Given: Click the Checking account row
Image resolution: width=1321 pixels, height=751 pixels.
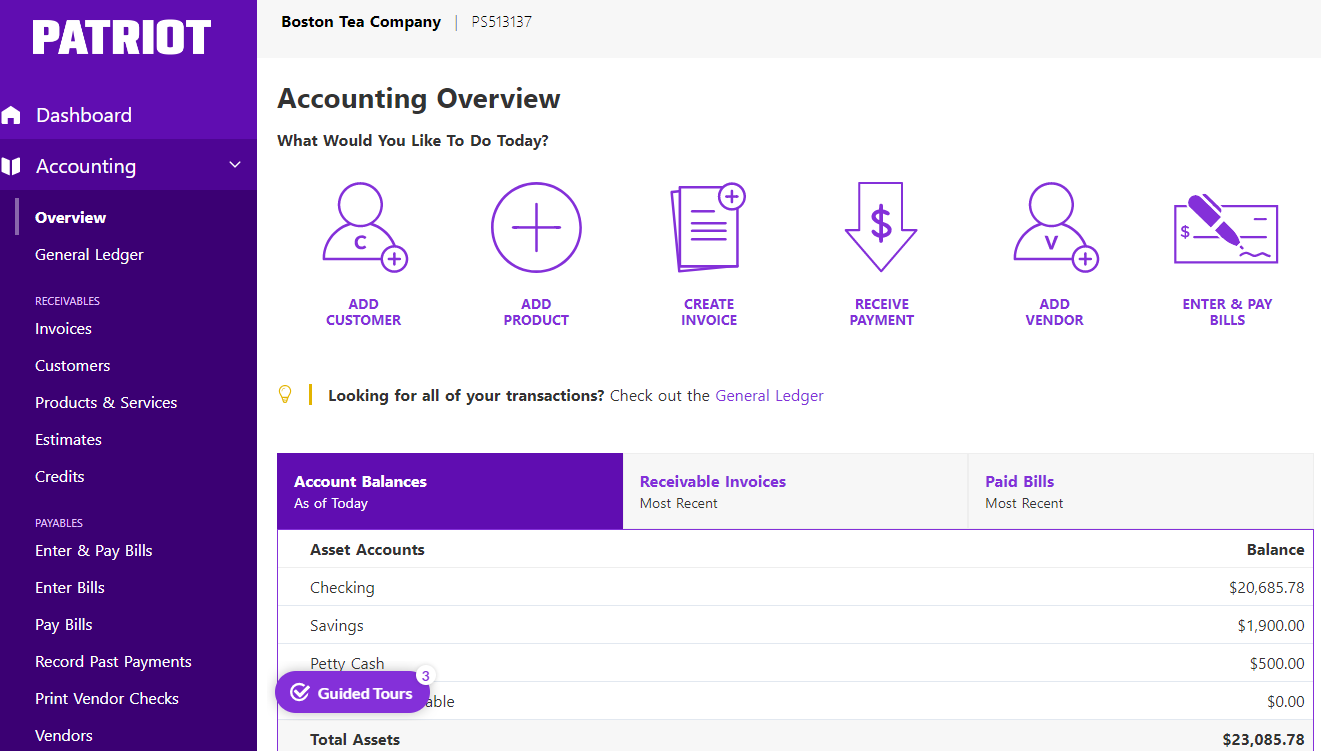Looking at the screenshot, I should tap(342, 587).
